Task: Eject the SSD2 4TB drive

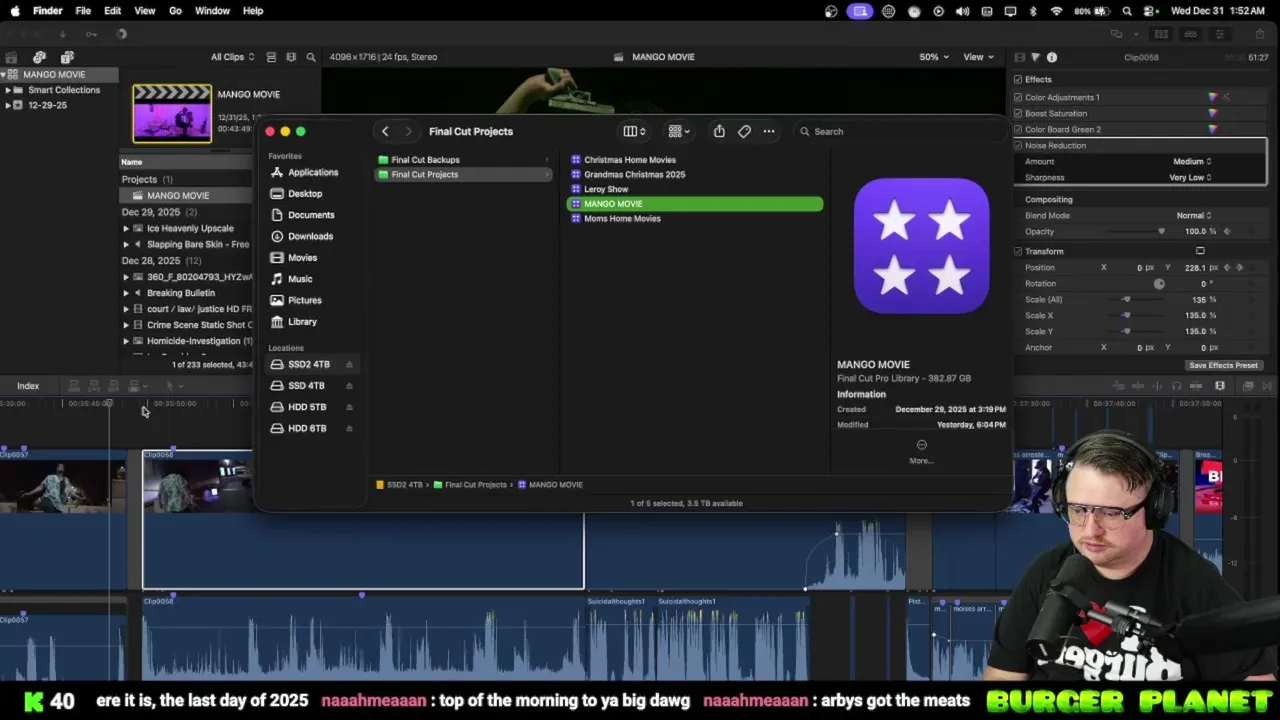Action: click(x=349, y=364)
